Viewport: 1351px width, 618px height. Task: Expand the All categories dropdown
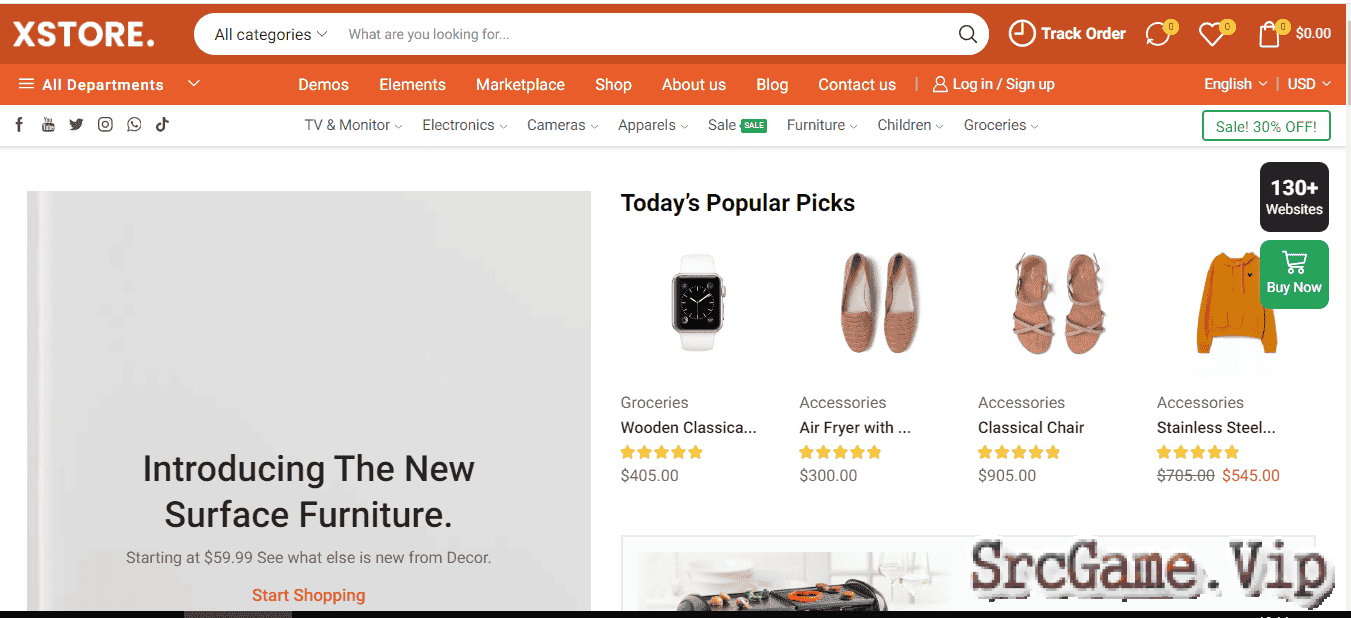[x=270, y=34]
